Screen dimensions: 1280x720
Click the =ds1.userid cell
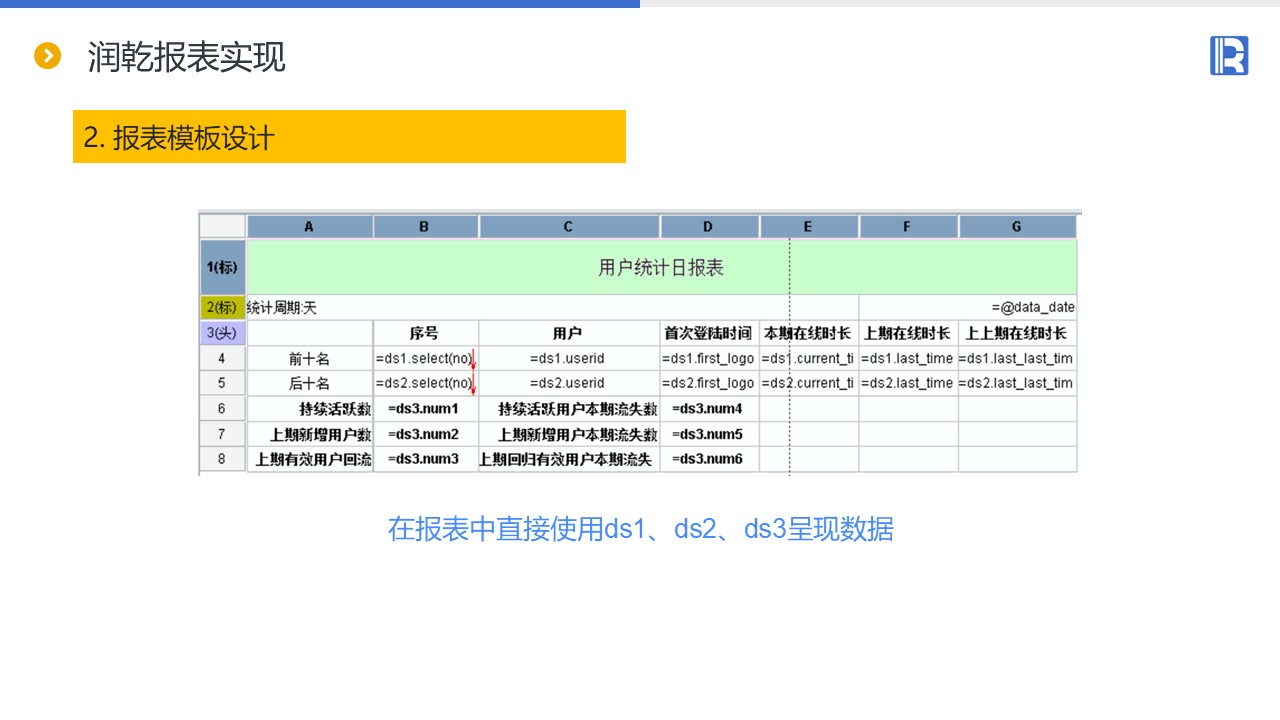click(x=569, y=358)
